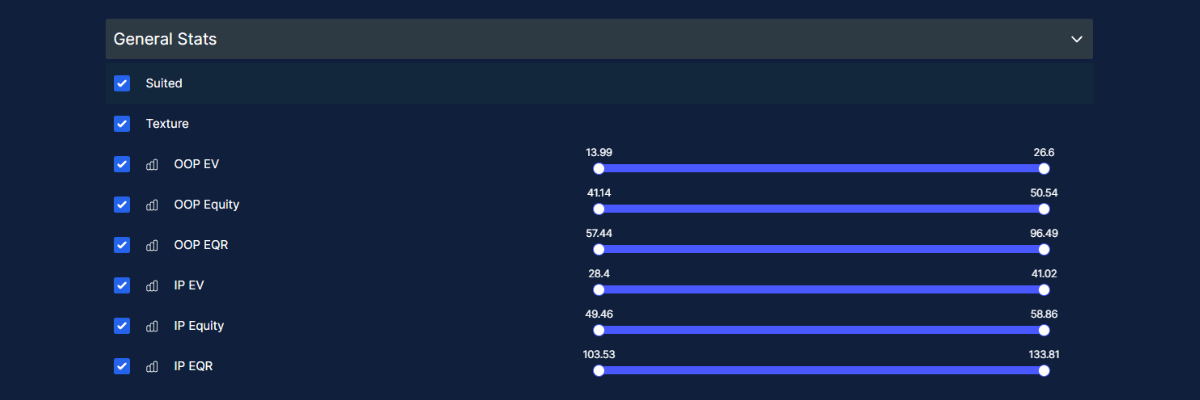Click the Suited row label
Image resolution: width=1200 pixels, height=400 pixels.
(x=164, y=83)
